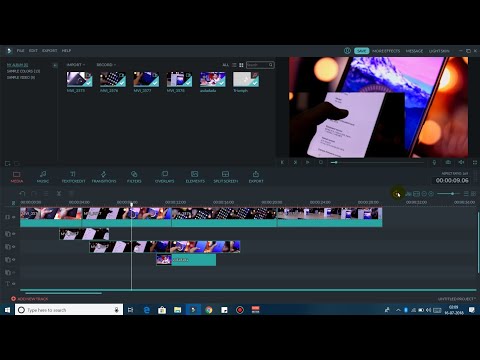The width and height of the screenshot is (480, 360).
Task: Open the Music library tab
Action: pyautogui.click(x=43, y=177)
